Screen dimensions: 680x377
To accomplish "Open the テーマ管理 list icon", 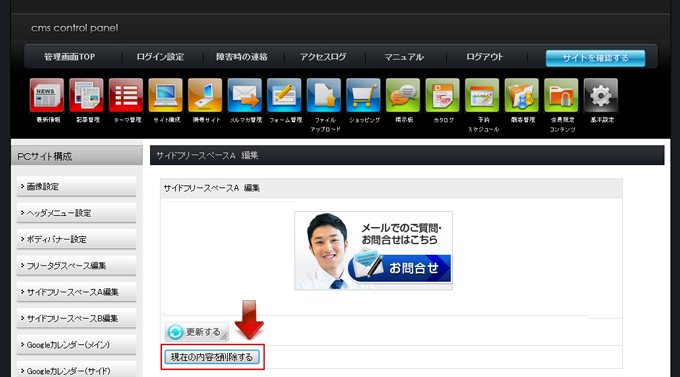I will (x=126, y=95).
